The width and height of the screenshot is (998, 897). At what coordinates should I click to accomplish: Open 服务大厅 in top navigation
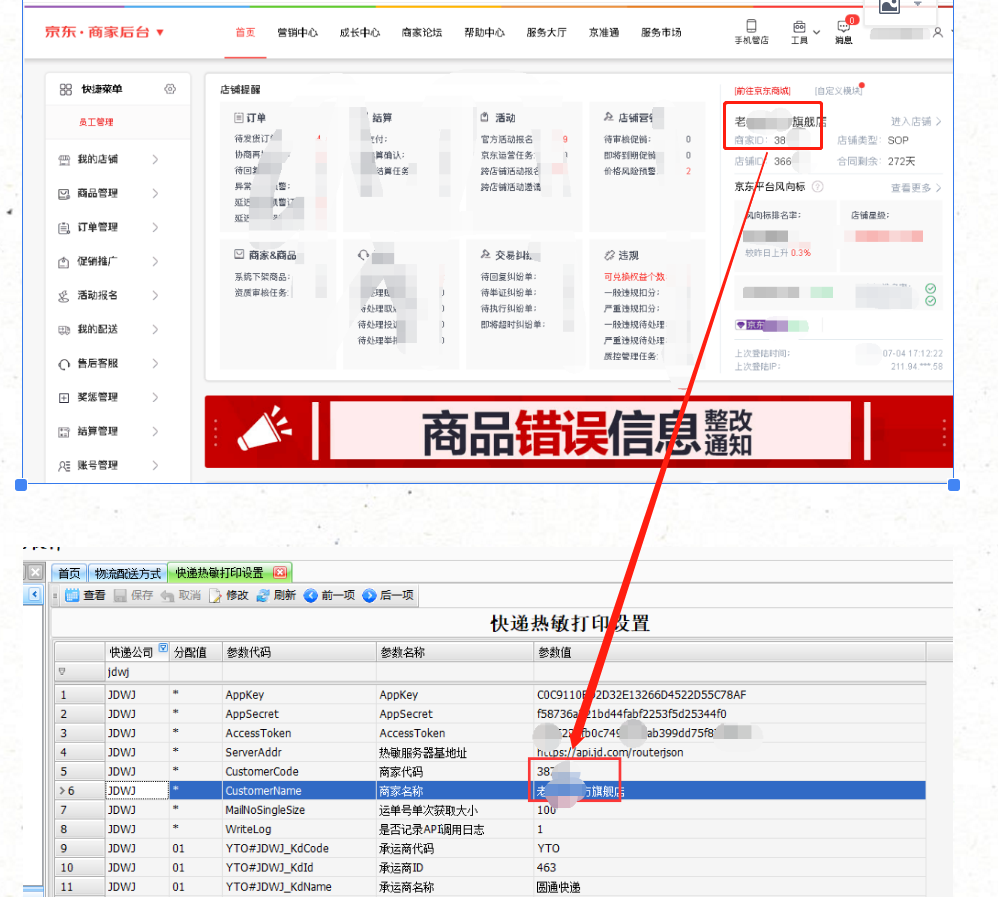546,32
